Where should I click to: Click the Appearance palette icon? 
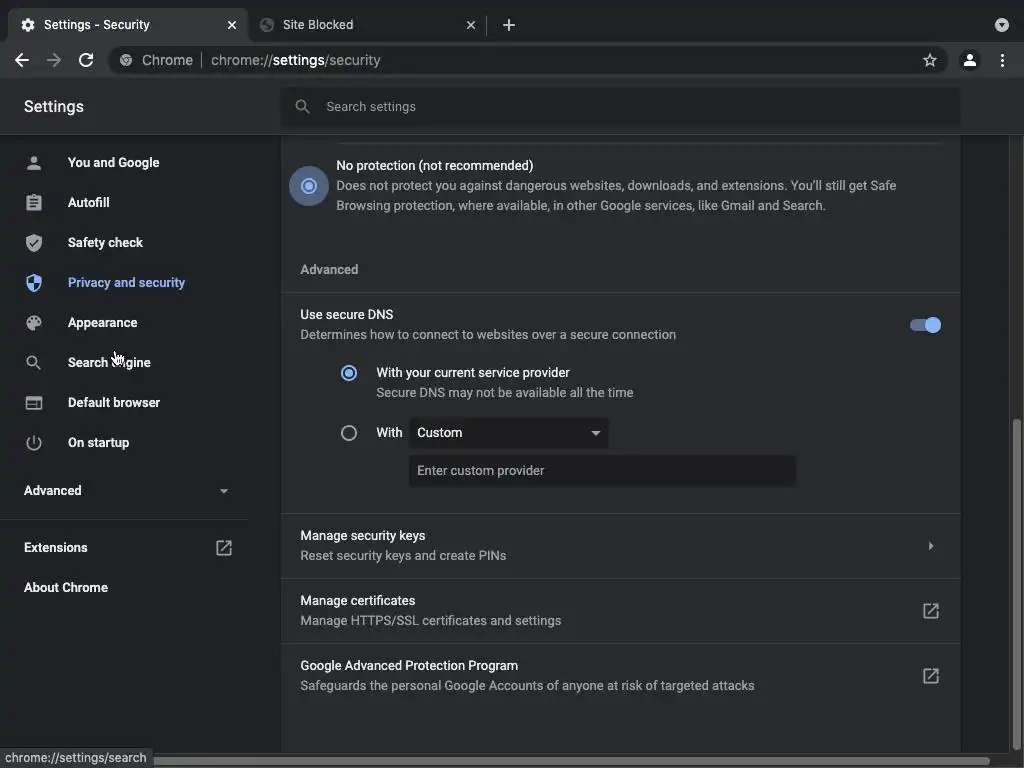(34, 323)
